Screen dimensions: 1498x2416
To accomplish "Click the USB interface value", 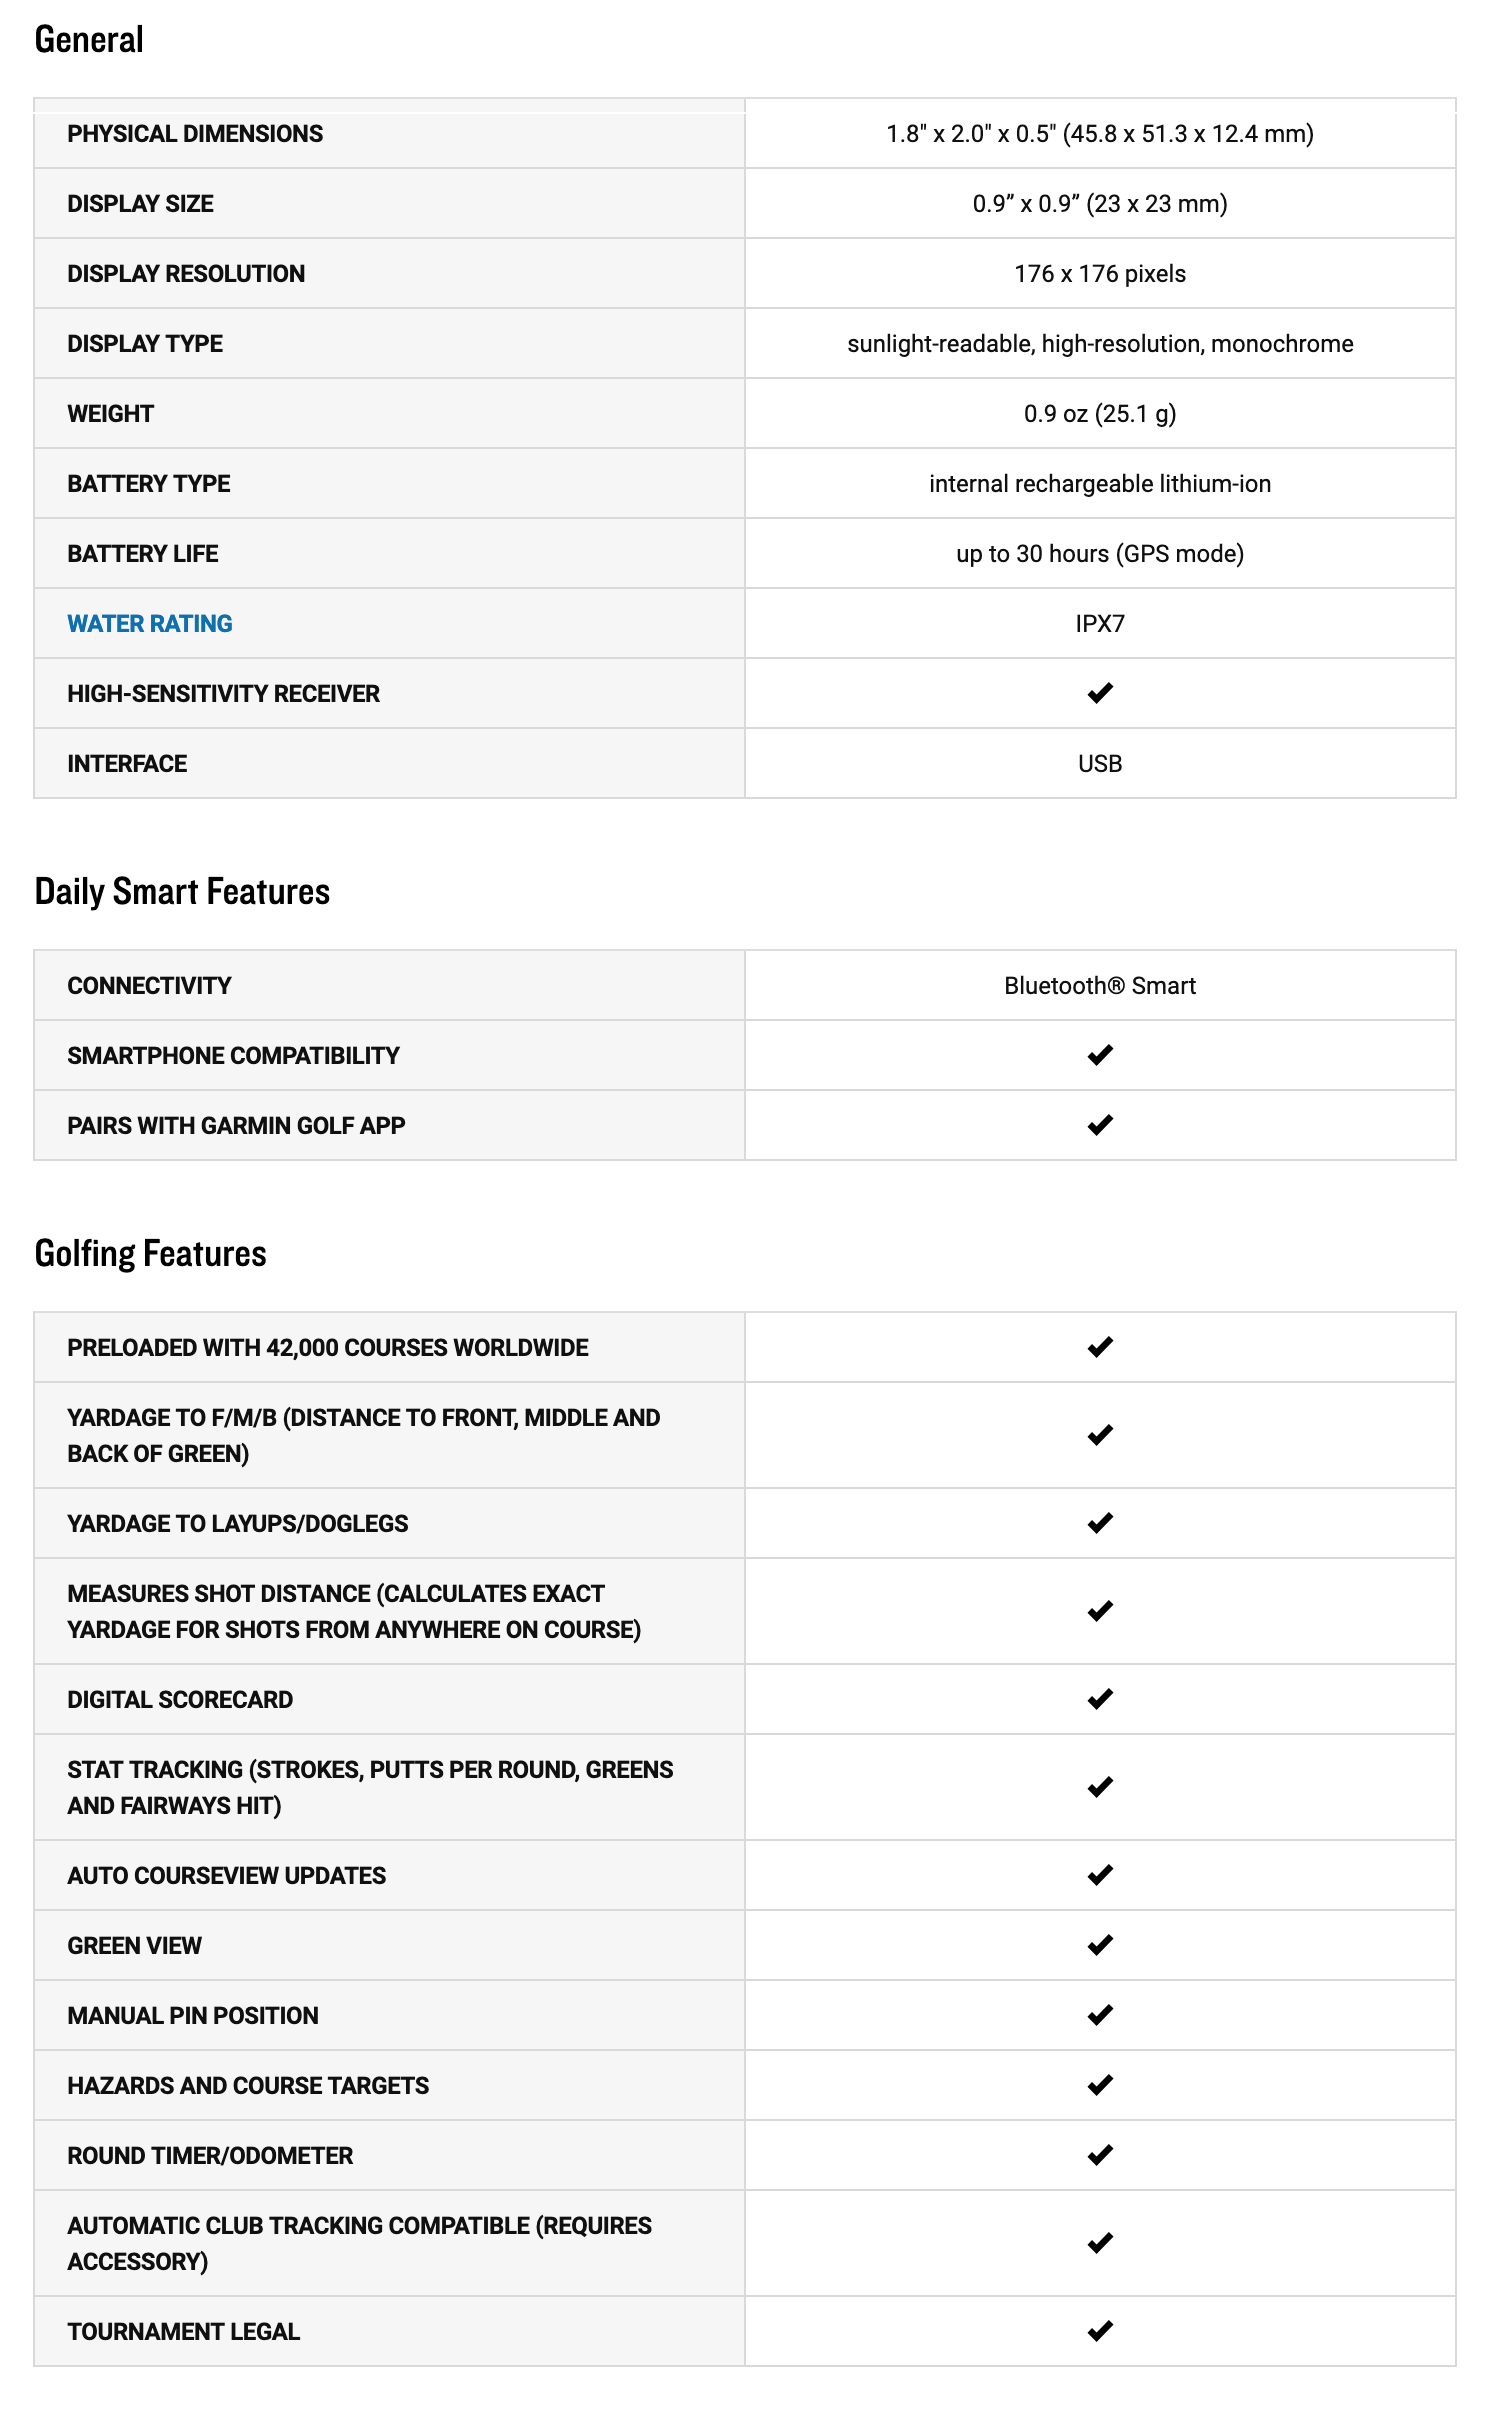I will 1100,764.
